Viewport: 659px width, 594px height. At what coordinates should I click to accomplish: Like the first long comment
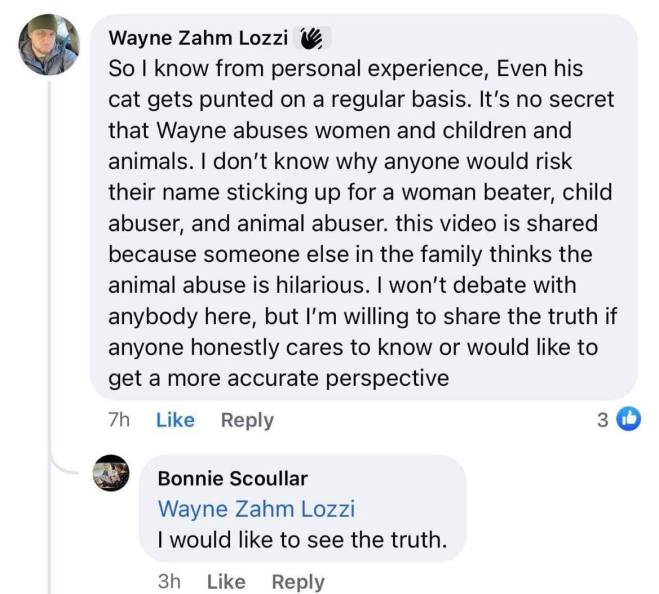point(175,421)
